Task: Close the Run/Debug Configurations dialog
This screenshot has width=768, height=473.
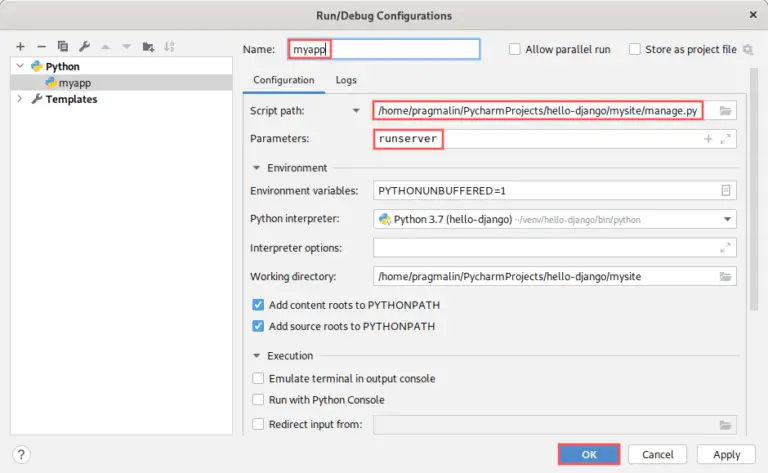Action: [x=753, y=15]
